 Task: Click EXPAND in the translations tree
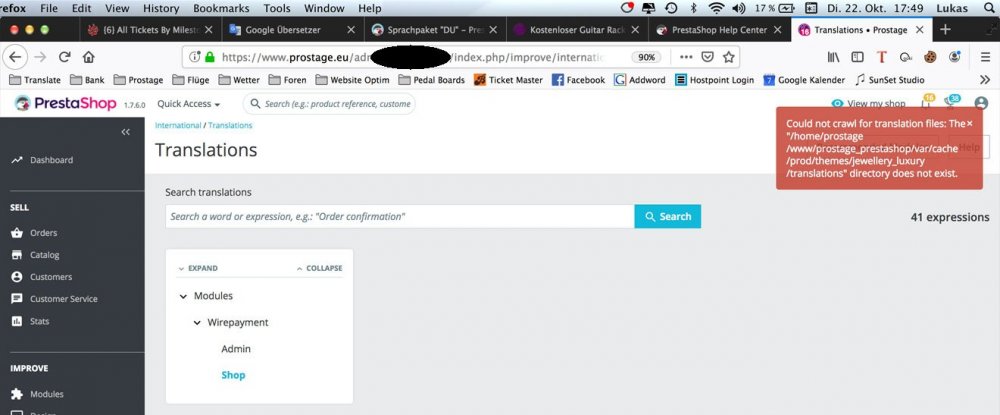[198, 268]
